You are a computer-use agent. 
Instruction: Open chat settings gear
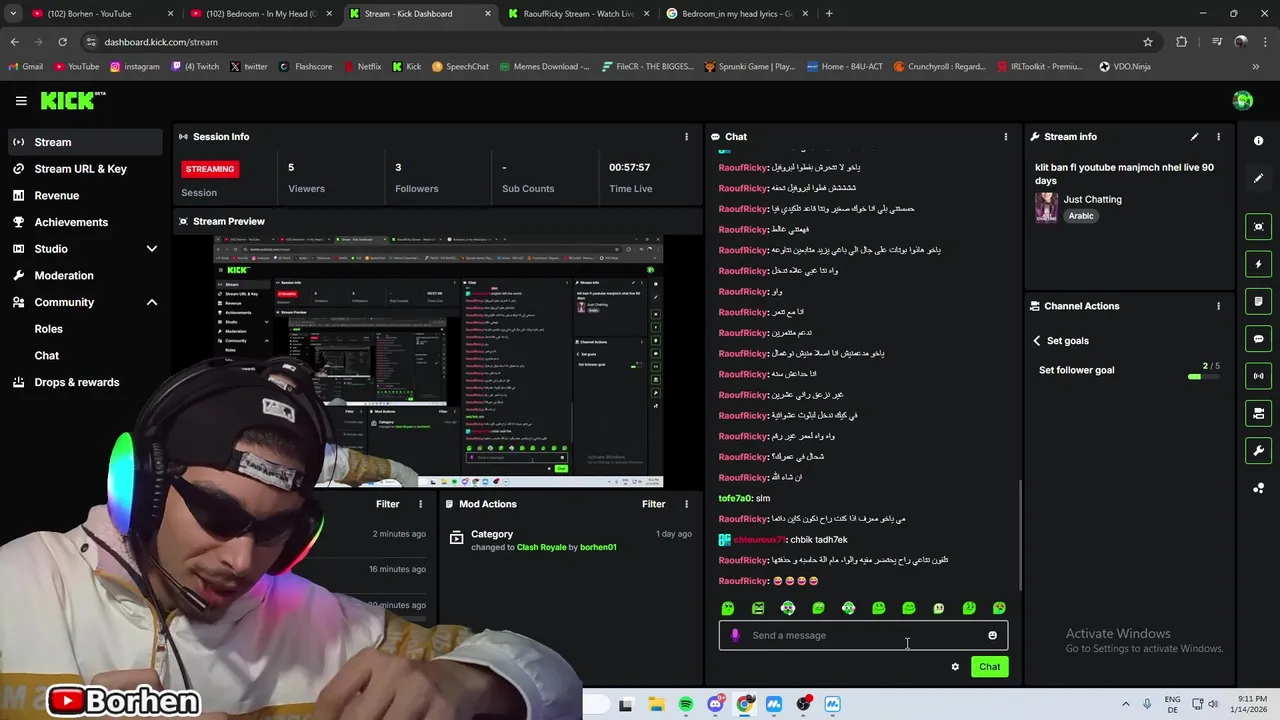955,667
